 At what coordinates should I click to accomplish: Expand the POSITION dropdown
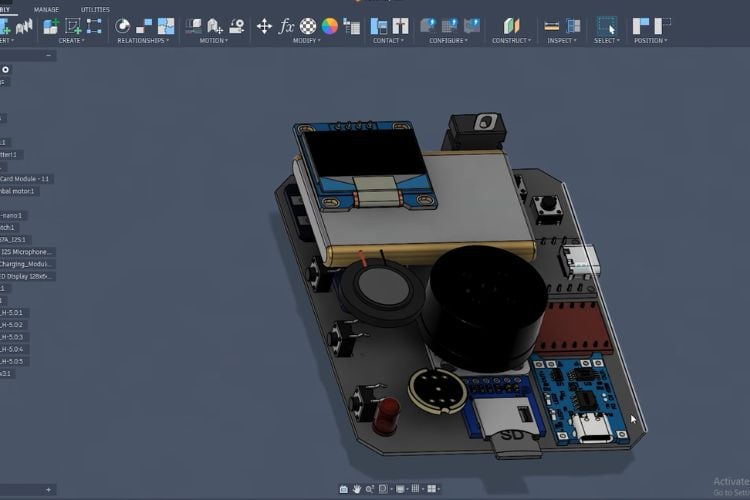651,41
